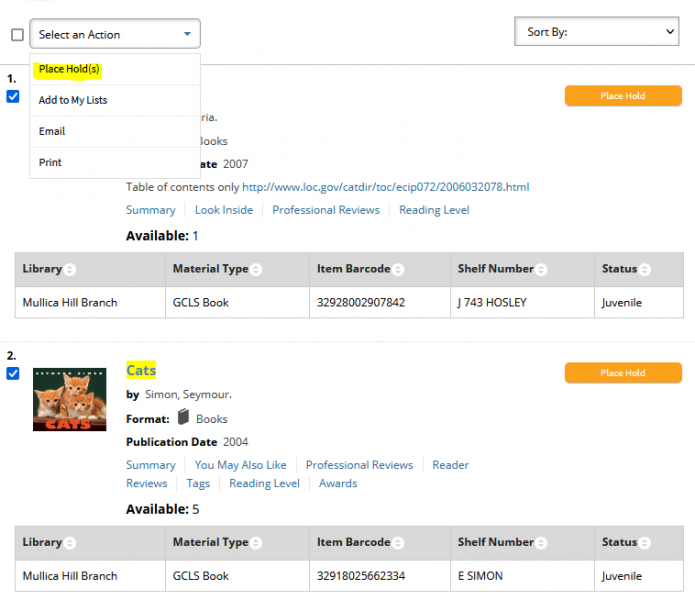This screenshot has width=695, height=600.
Task: Choose Email from the action menu
Action: 52,131
